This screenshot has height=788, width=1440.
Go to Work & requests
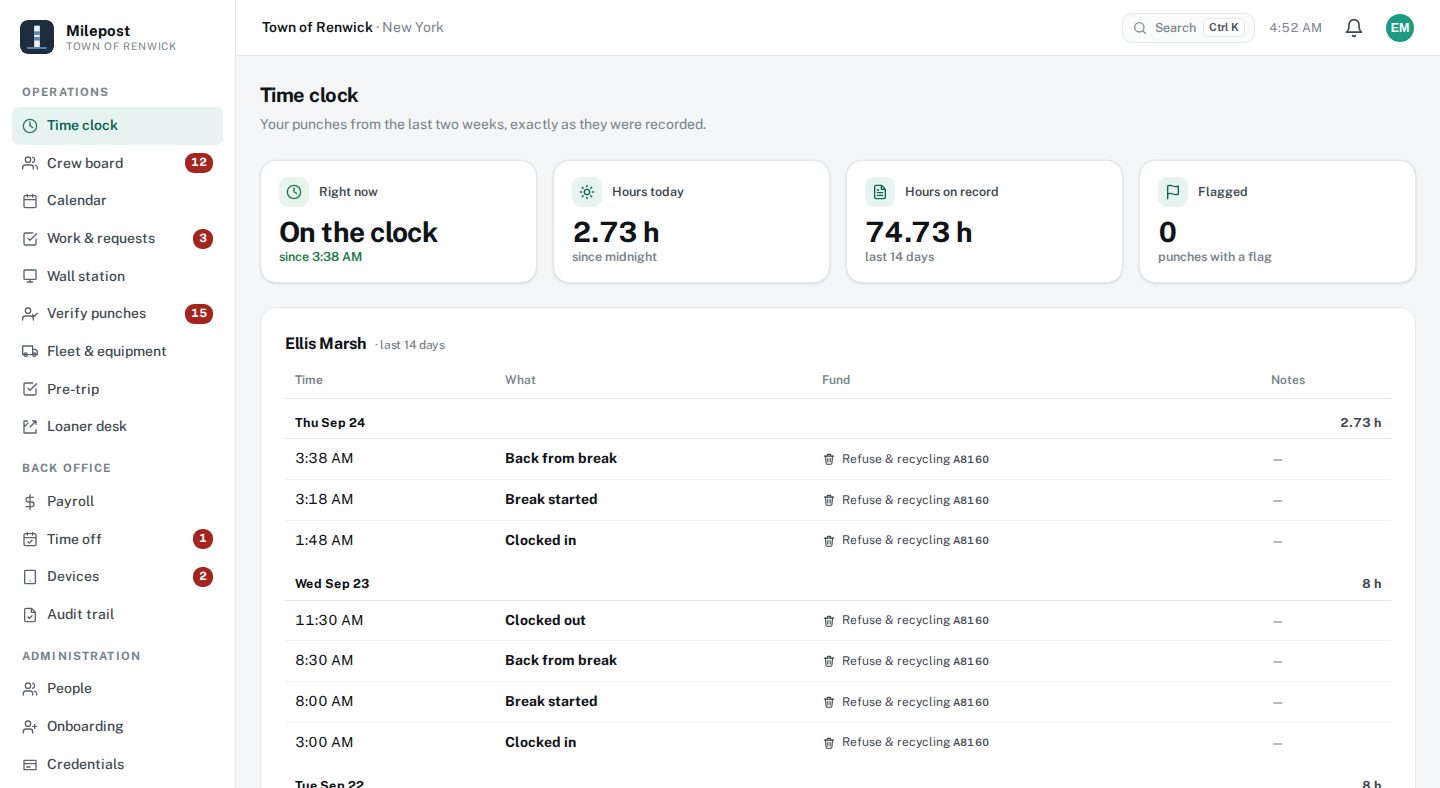[117, 239]
